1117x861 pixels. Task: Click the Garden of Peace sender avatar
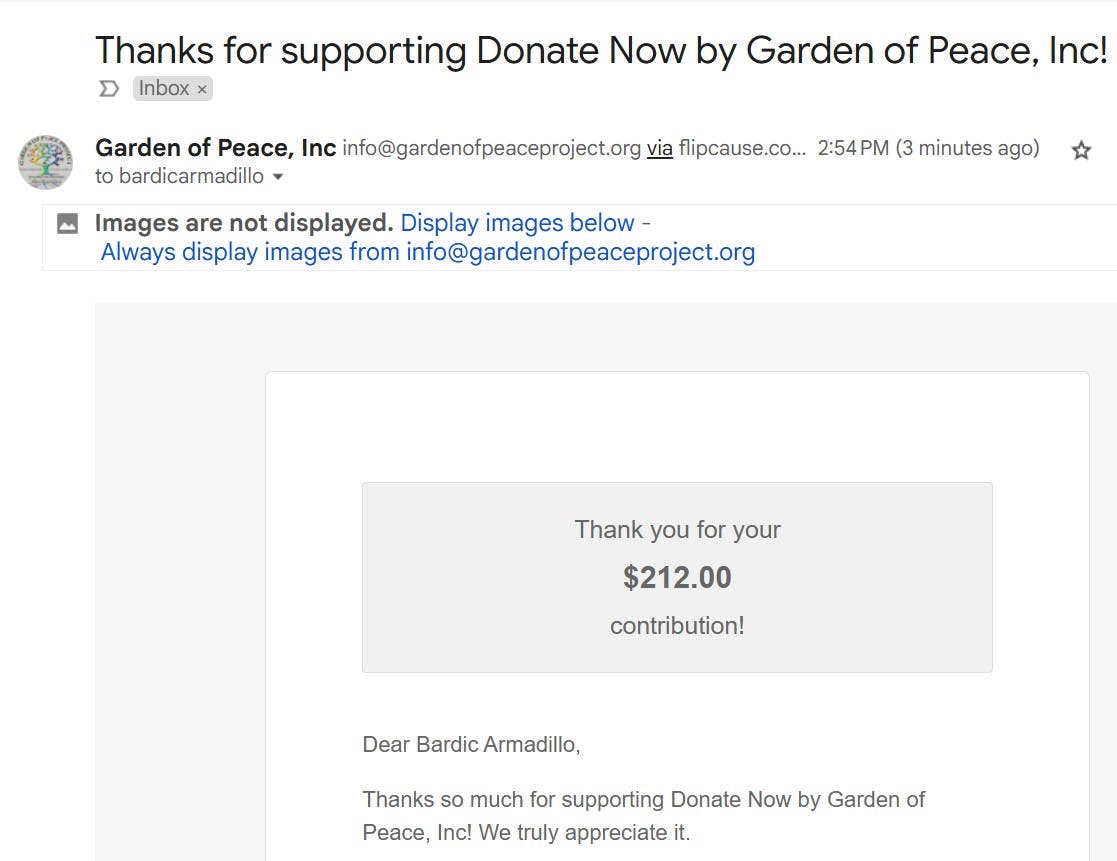click(x=45, y=162)
